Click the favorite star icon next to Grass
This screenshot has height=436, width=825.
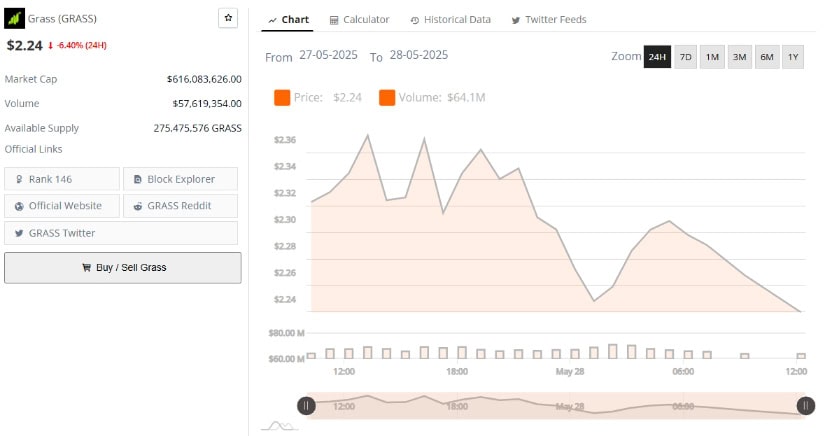(x=228, y=18)
